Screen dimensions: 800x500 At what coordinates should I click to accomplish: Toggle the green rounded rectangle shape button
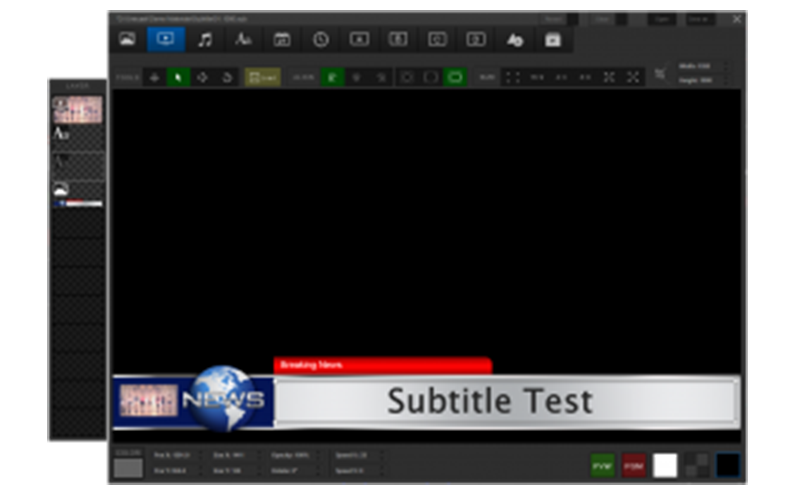[x=455, y=77]
